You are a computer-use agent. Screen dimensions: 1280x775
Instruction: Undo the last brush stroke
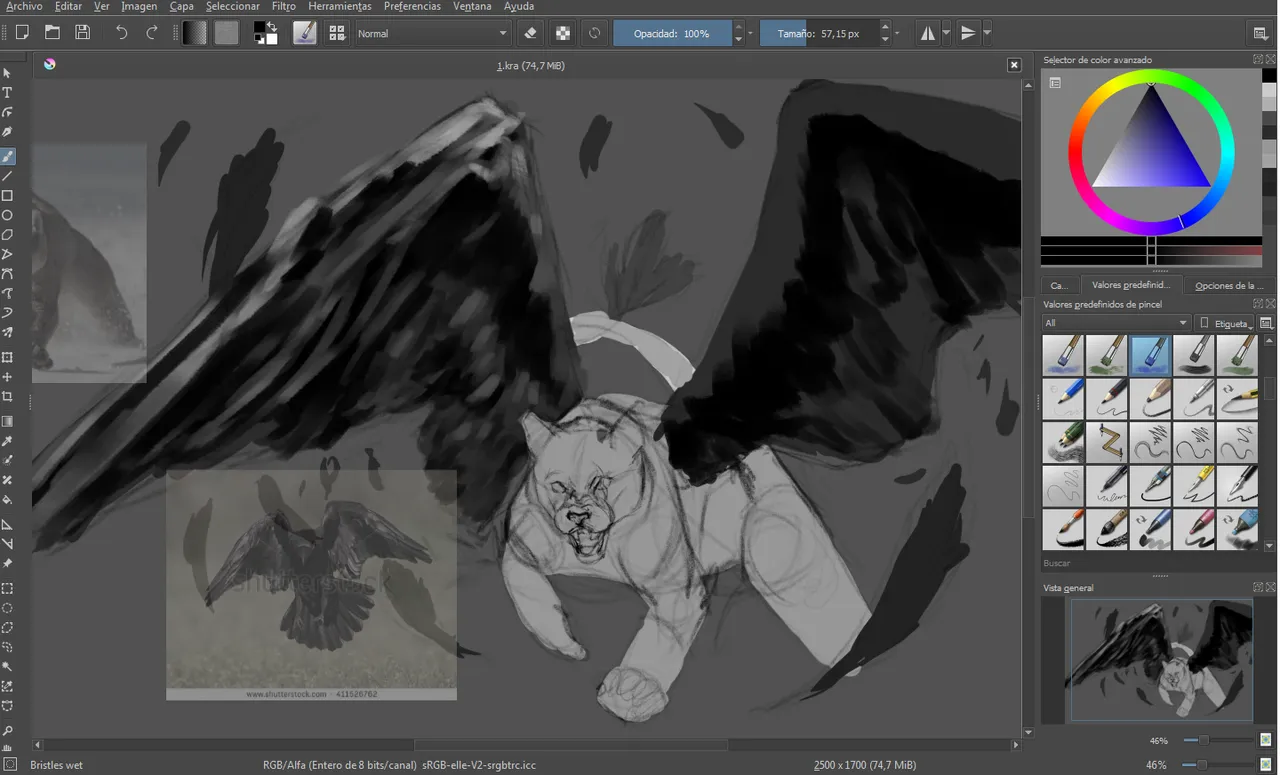[x=121, y=33]
